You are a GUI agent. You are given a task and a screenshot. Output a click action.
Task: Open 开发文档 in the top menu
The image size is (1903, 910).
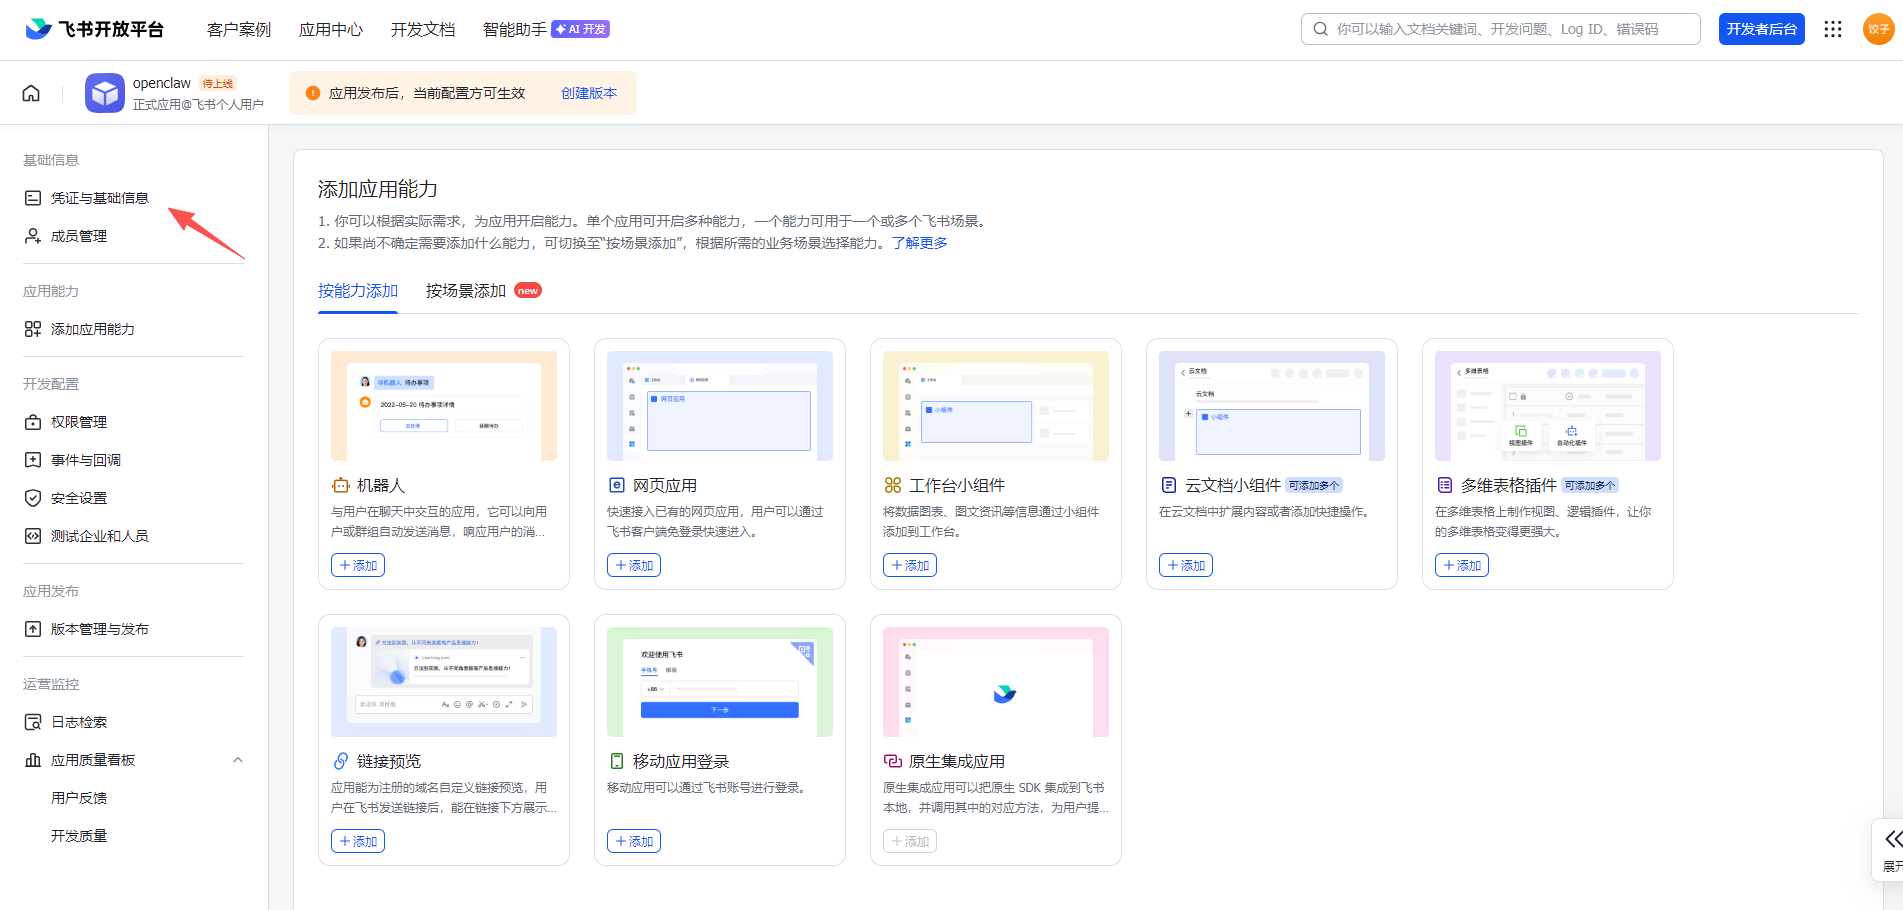(x=422, y=29)
